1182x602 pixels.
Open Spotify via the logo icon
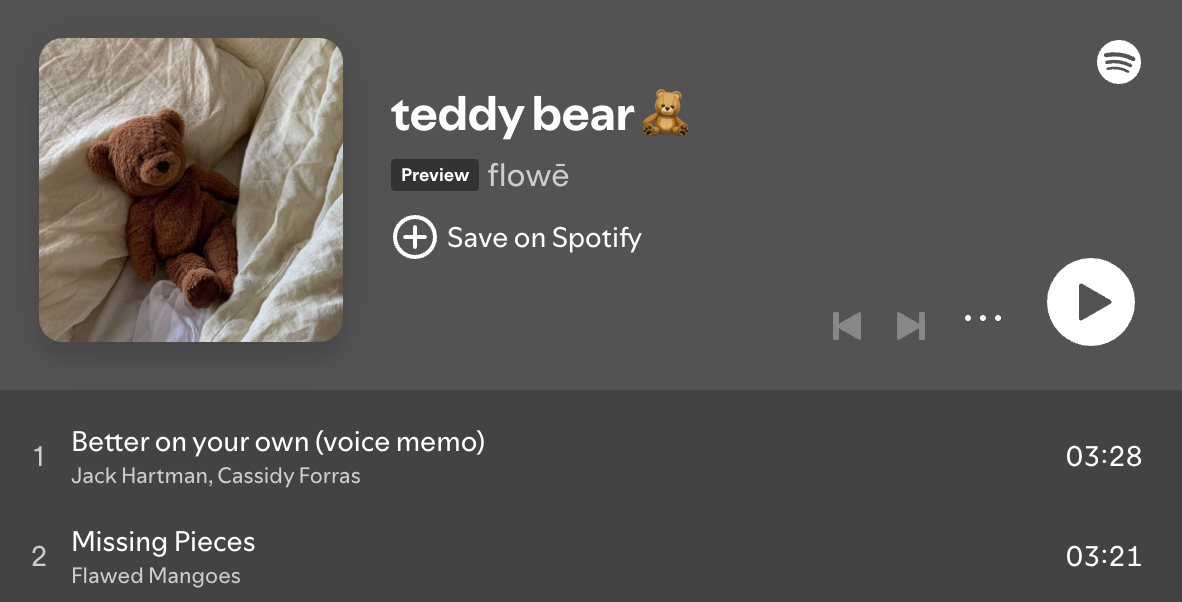(x=1119, y=62)
